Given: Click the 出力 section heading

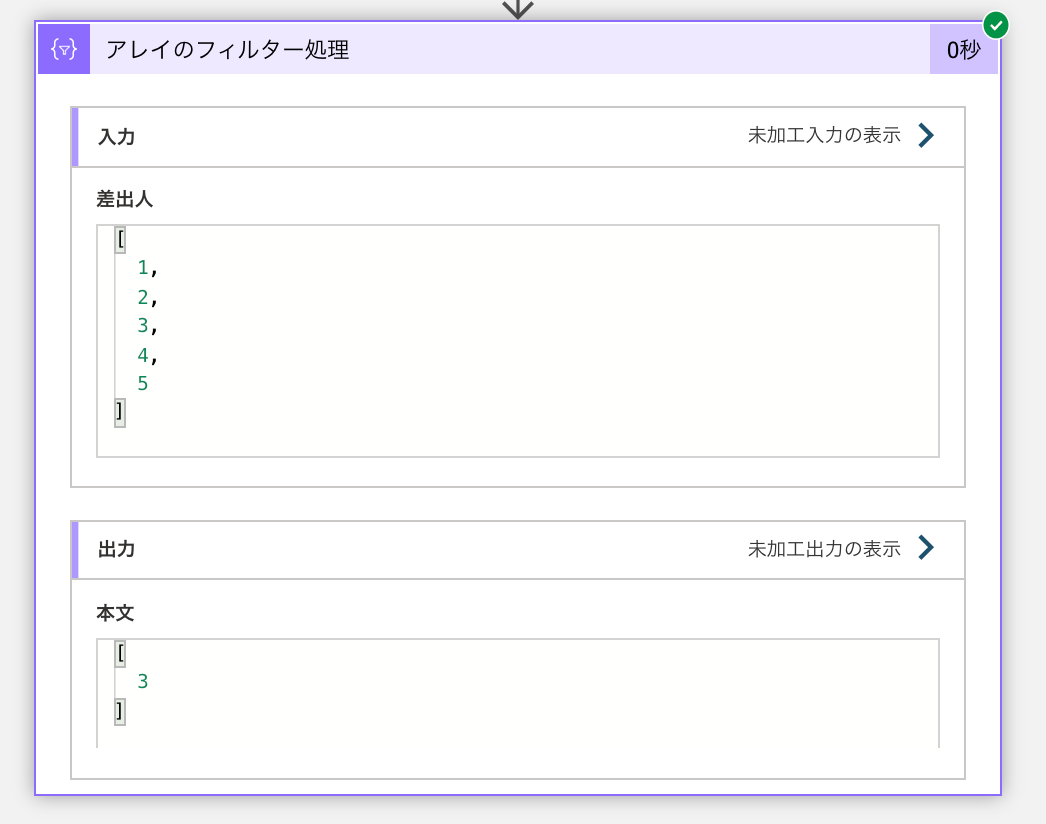Looking at the screenshot, I should pyautogui.click(x=117, y=550).
